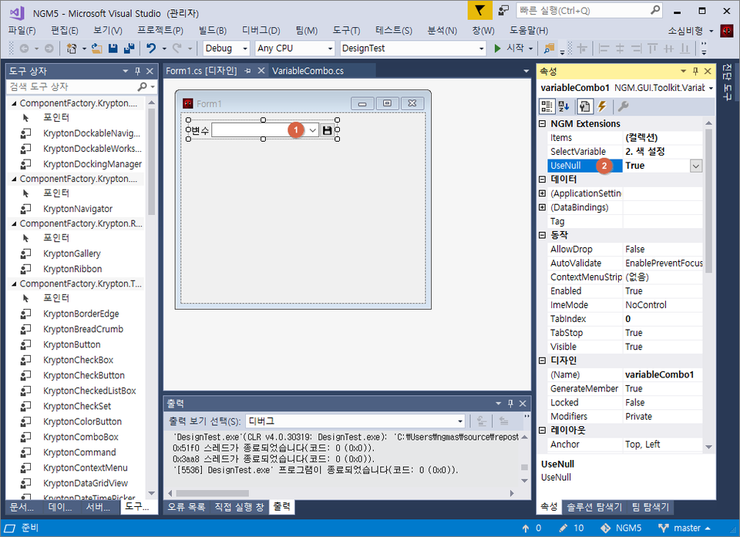Open properties object selector dropdown
The height and width of the screenshot is (537, 740).
pyautogui.click(x=710, y=88)
